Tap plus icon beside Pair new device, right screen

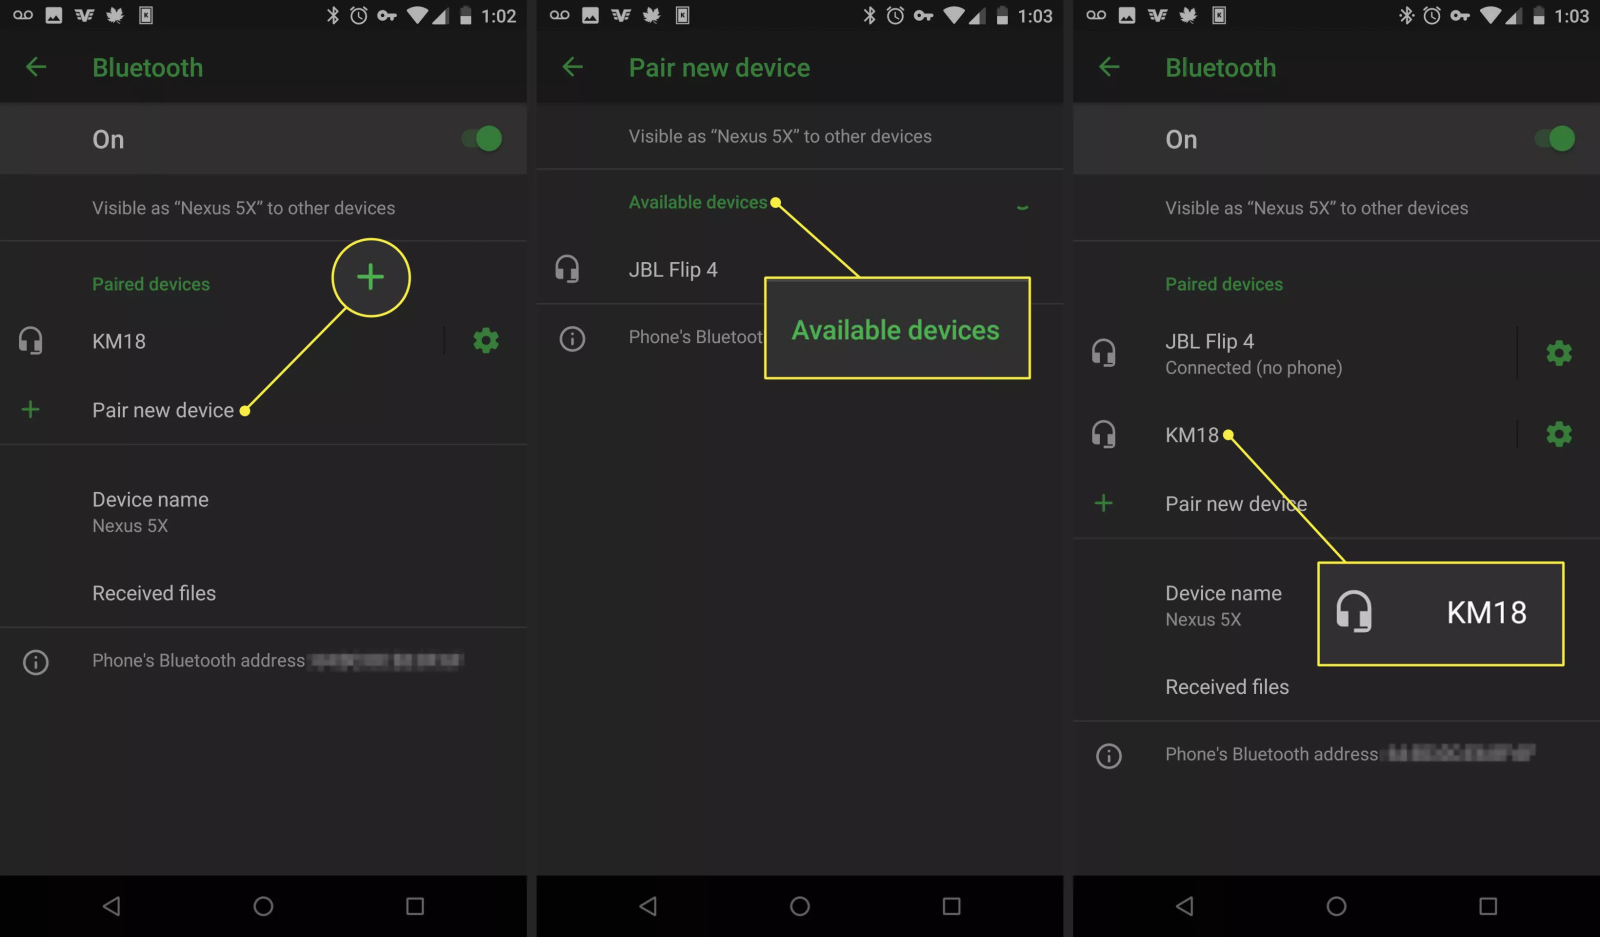[x=1104, y=503]
